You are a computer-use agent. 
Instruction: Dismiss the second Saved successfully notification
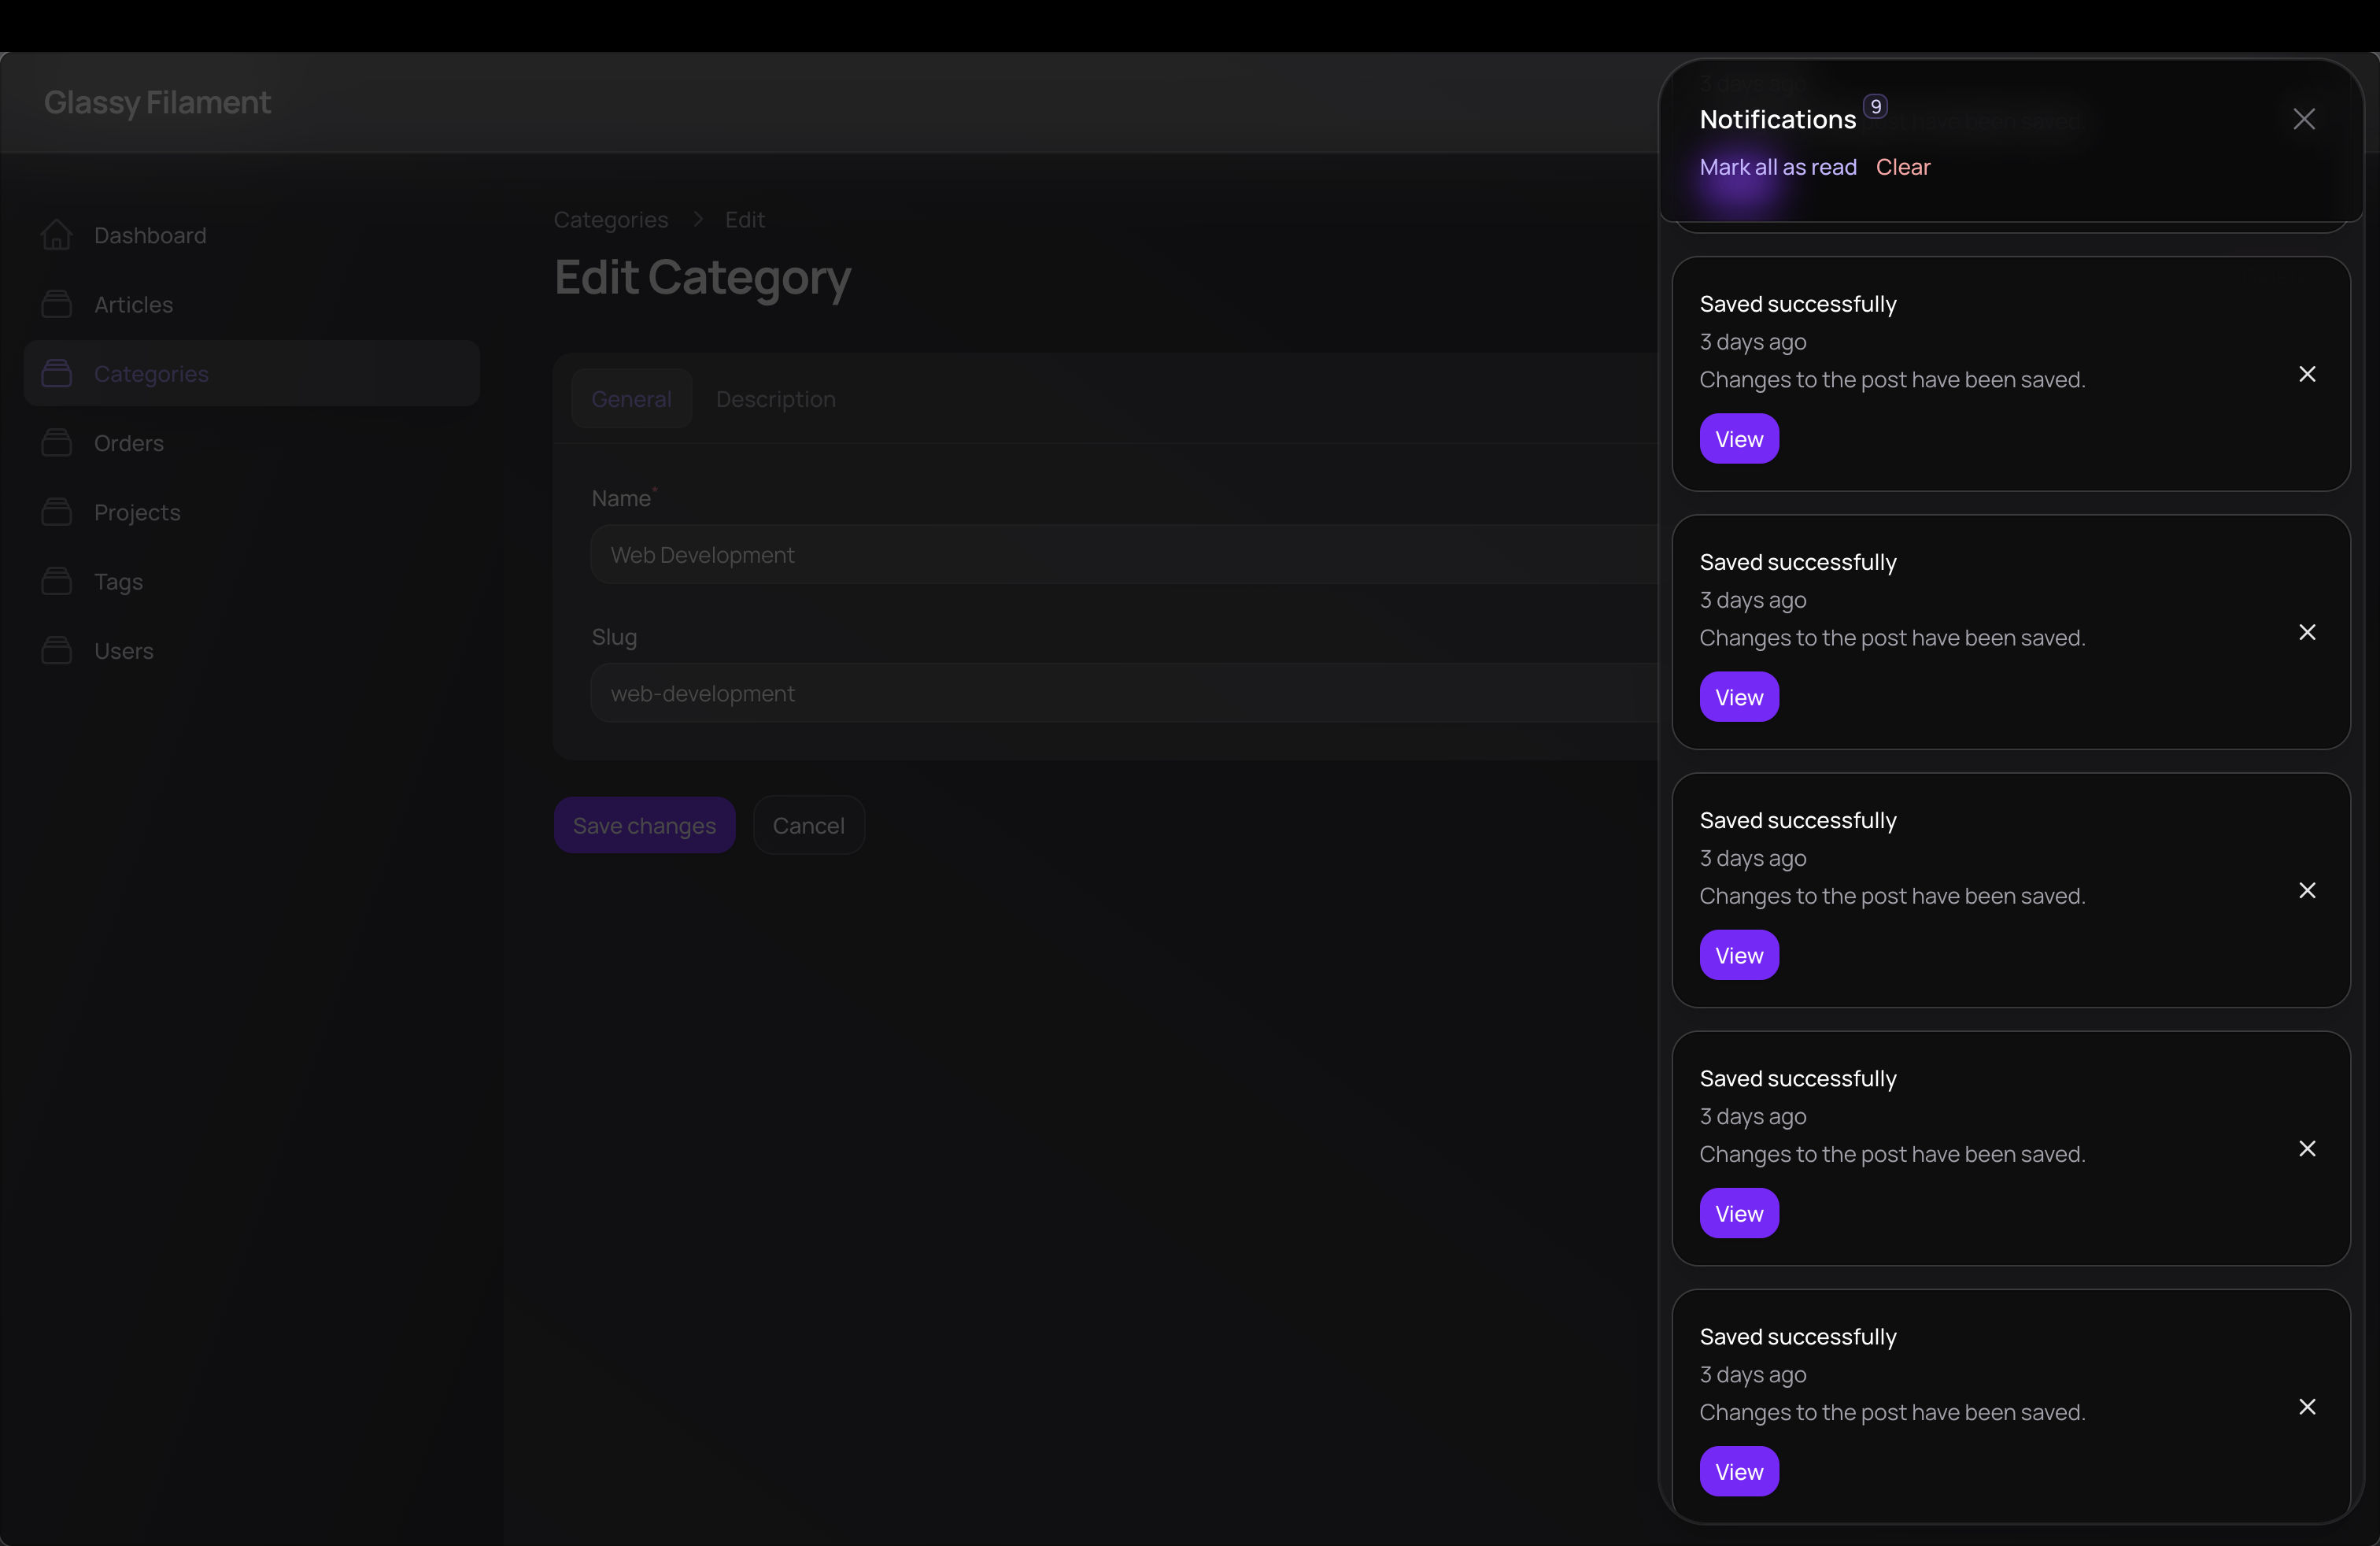coord(2307,632)
